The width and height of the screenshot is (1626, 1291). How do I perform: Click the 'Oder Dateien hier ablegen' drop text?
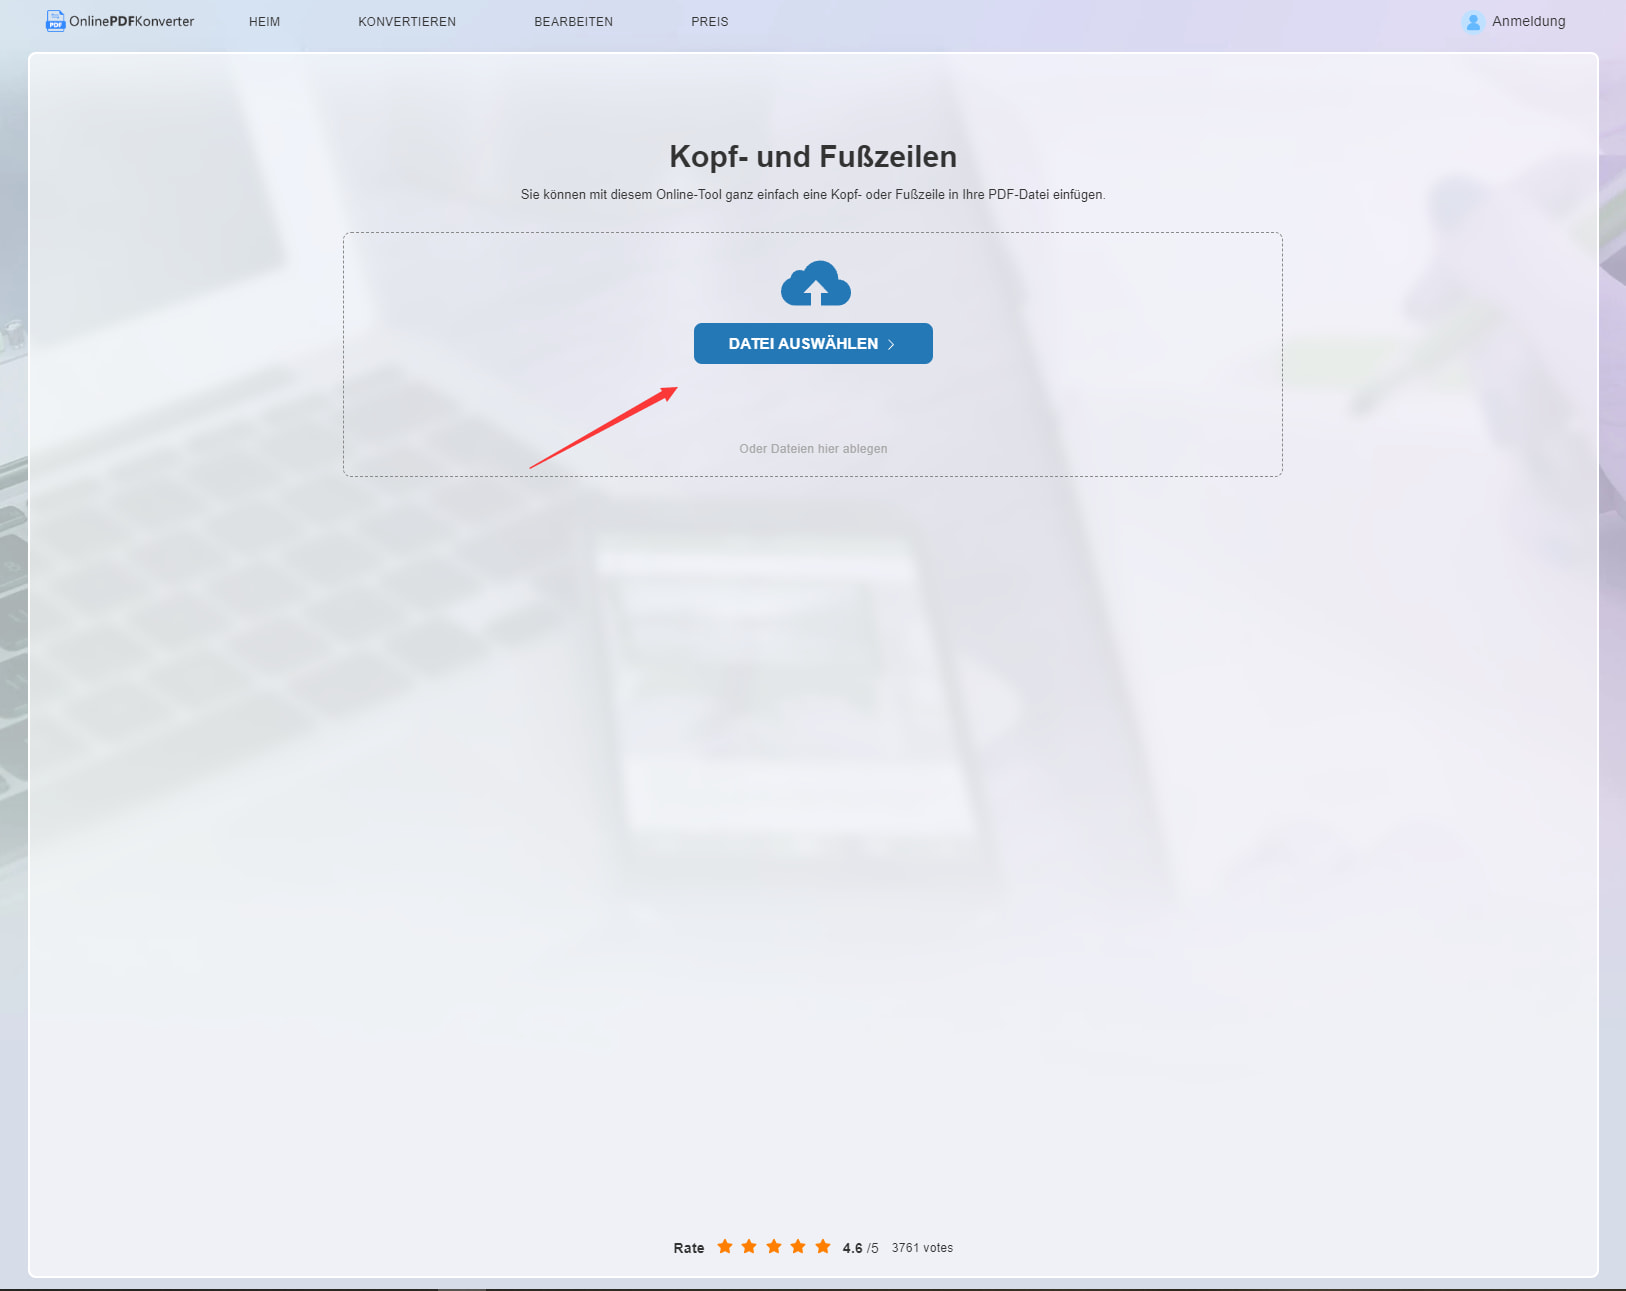point(813,449)
